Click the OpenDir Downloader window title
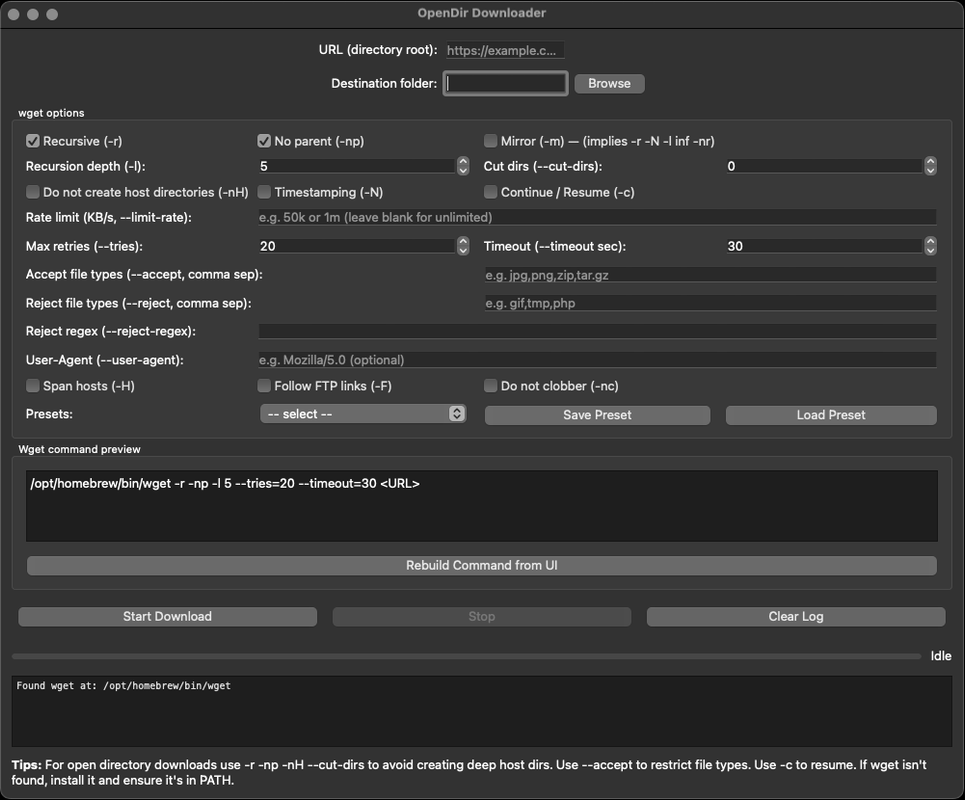The width and height of the screenshot is (965, 800). pyautogui.click(x=481, y=13)
